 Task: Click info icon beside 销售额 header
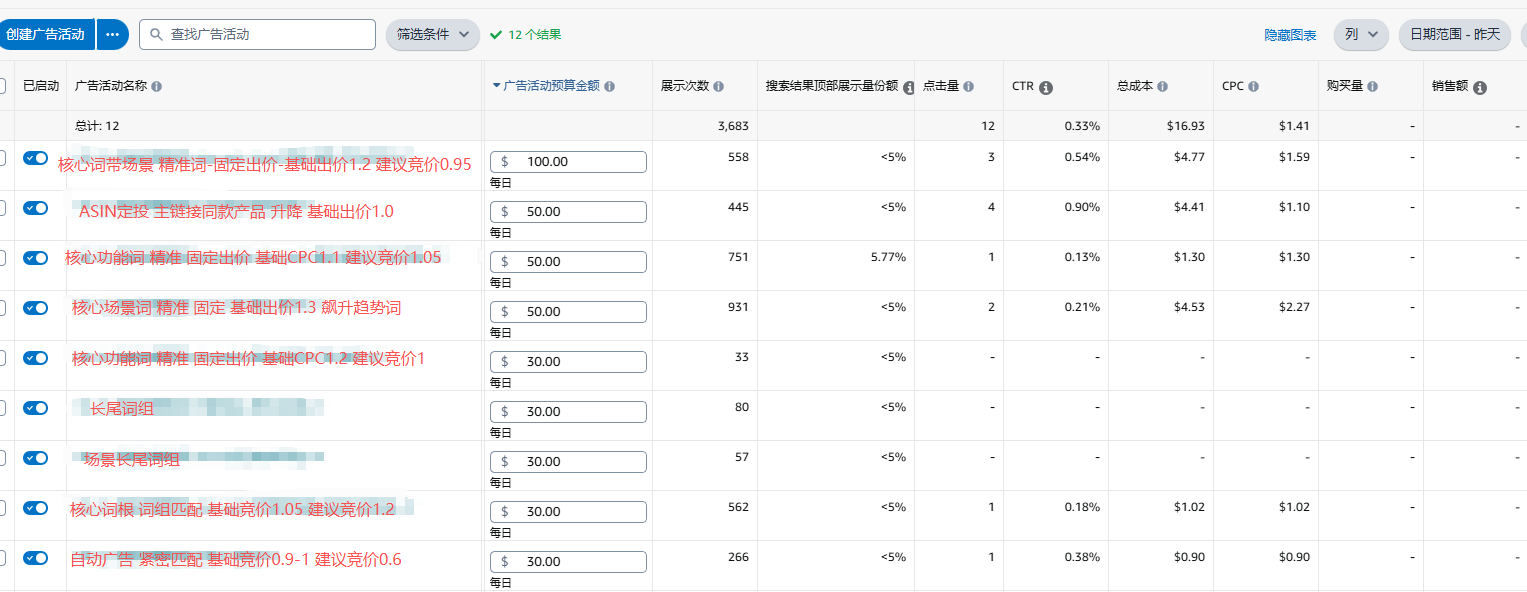click(1480, 87)
